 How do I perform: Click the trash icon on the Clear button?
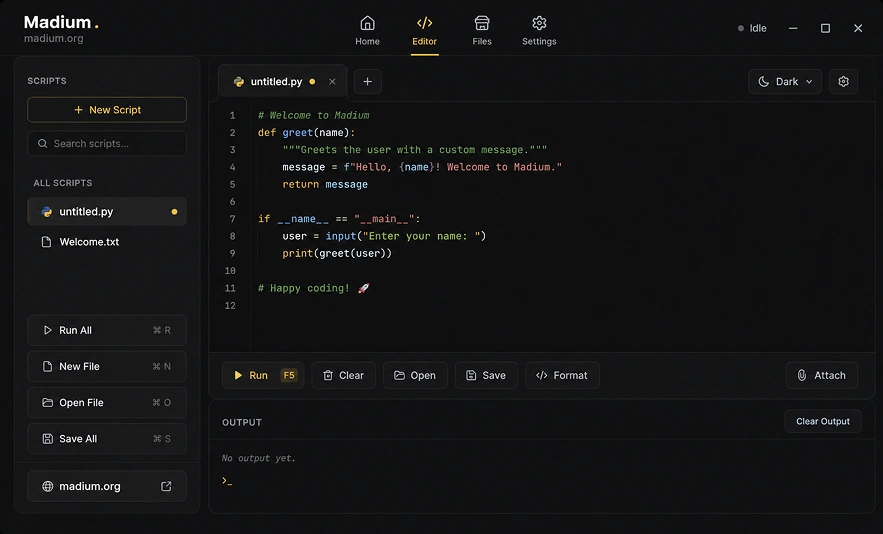coord(328,375)
